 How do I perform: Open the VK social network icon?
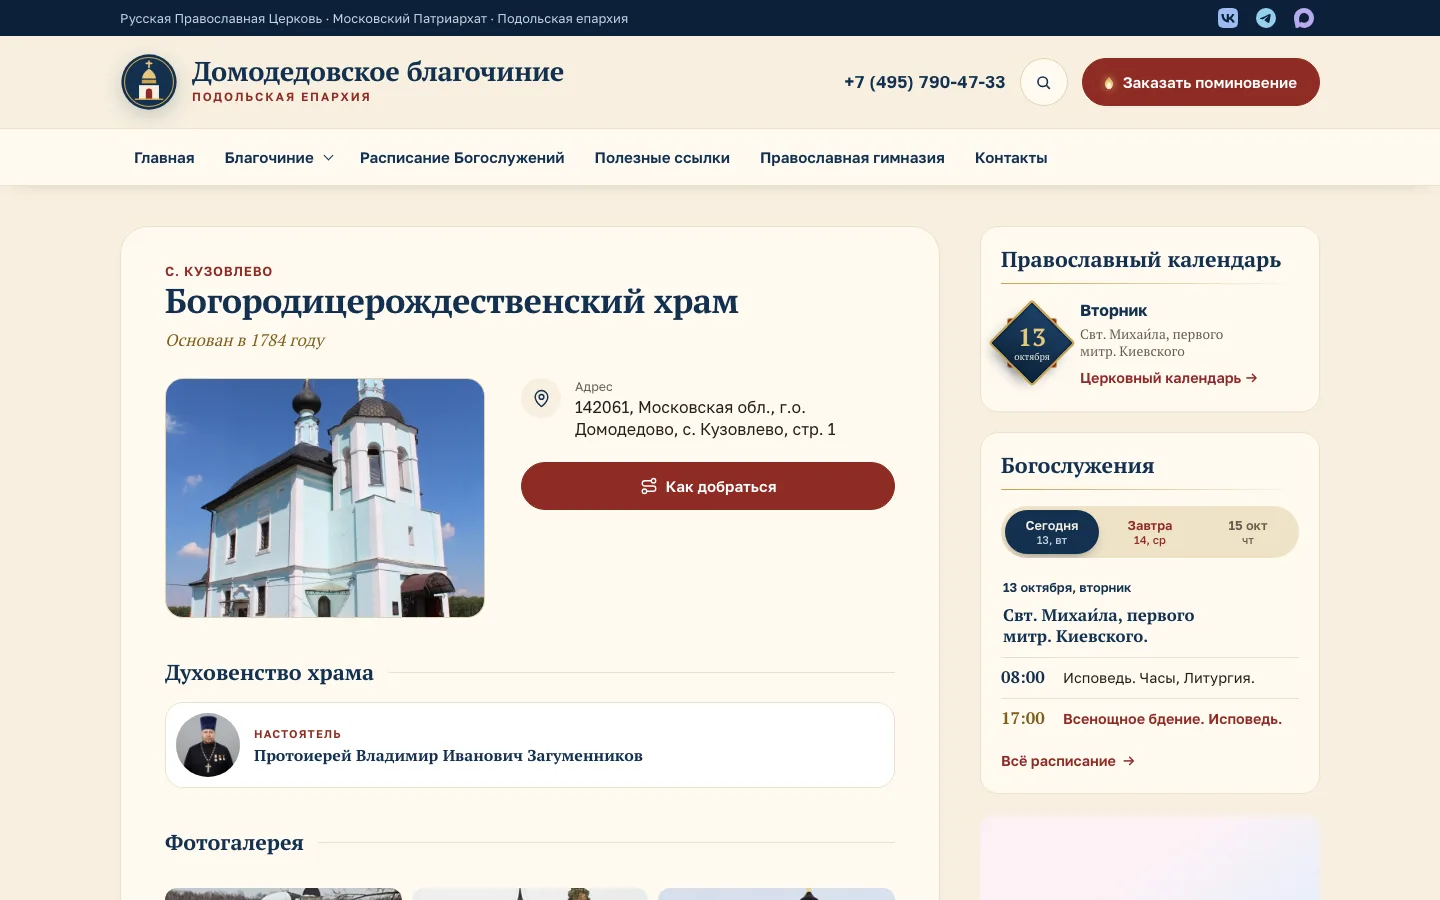coord(1228,18)
